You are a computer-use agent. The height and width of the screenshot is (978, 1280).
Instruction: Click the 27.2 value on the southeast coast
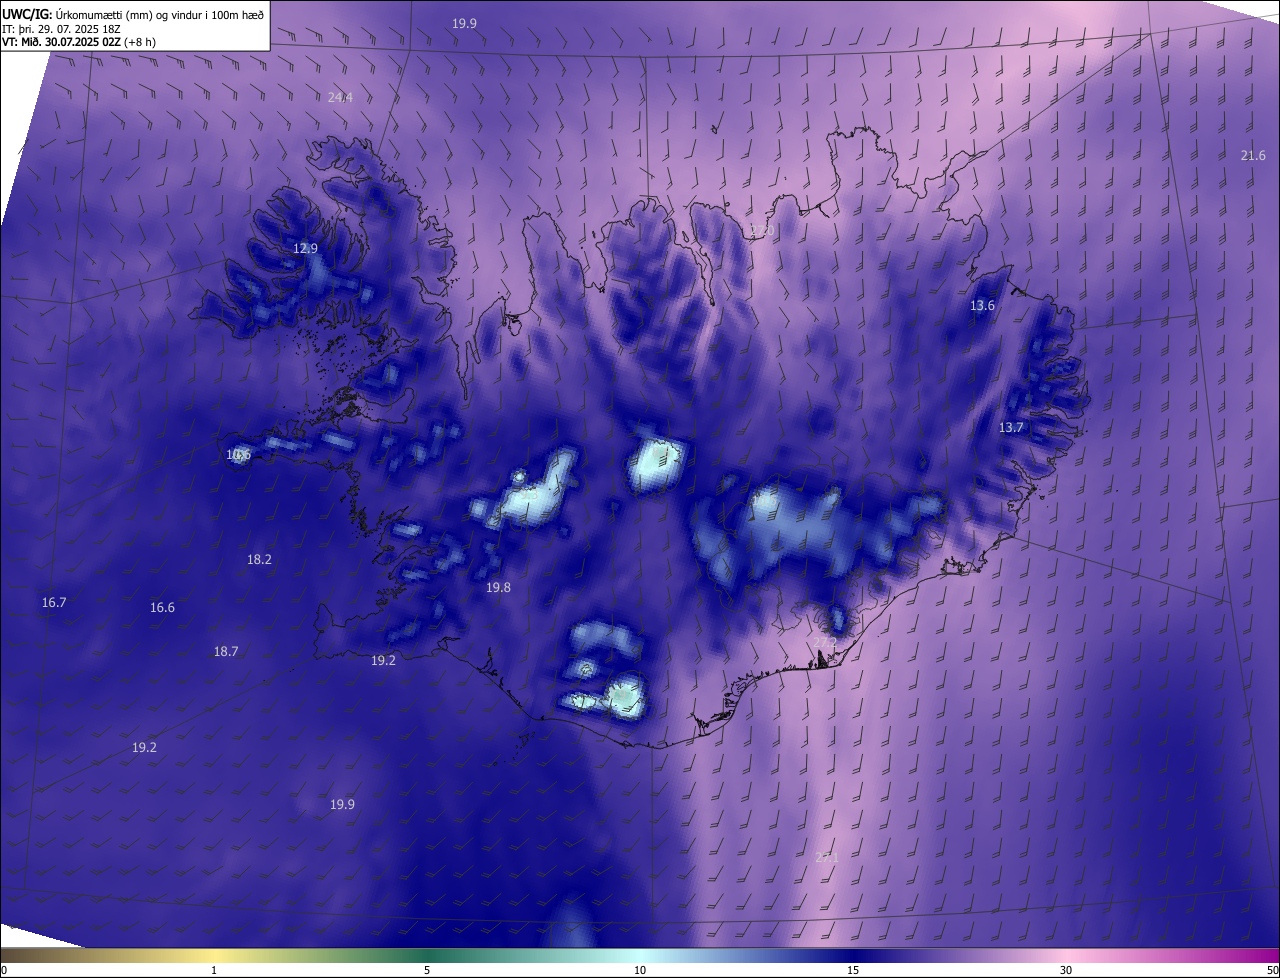pos(824,641)
